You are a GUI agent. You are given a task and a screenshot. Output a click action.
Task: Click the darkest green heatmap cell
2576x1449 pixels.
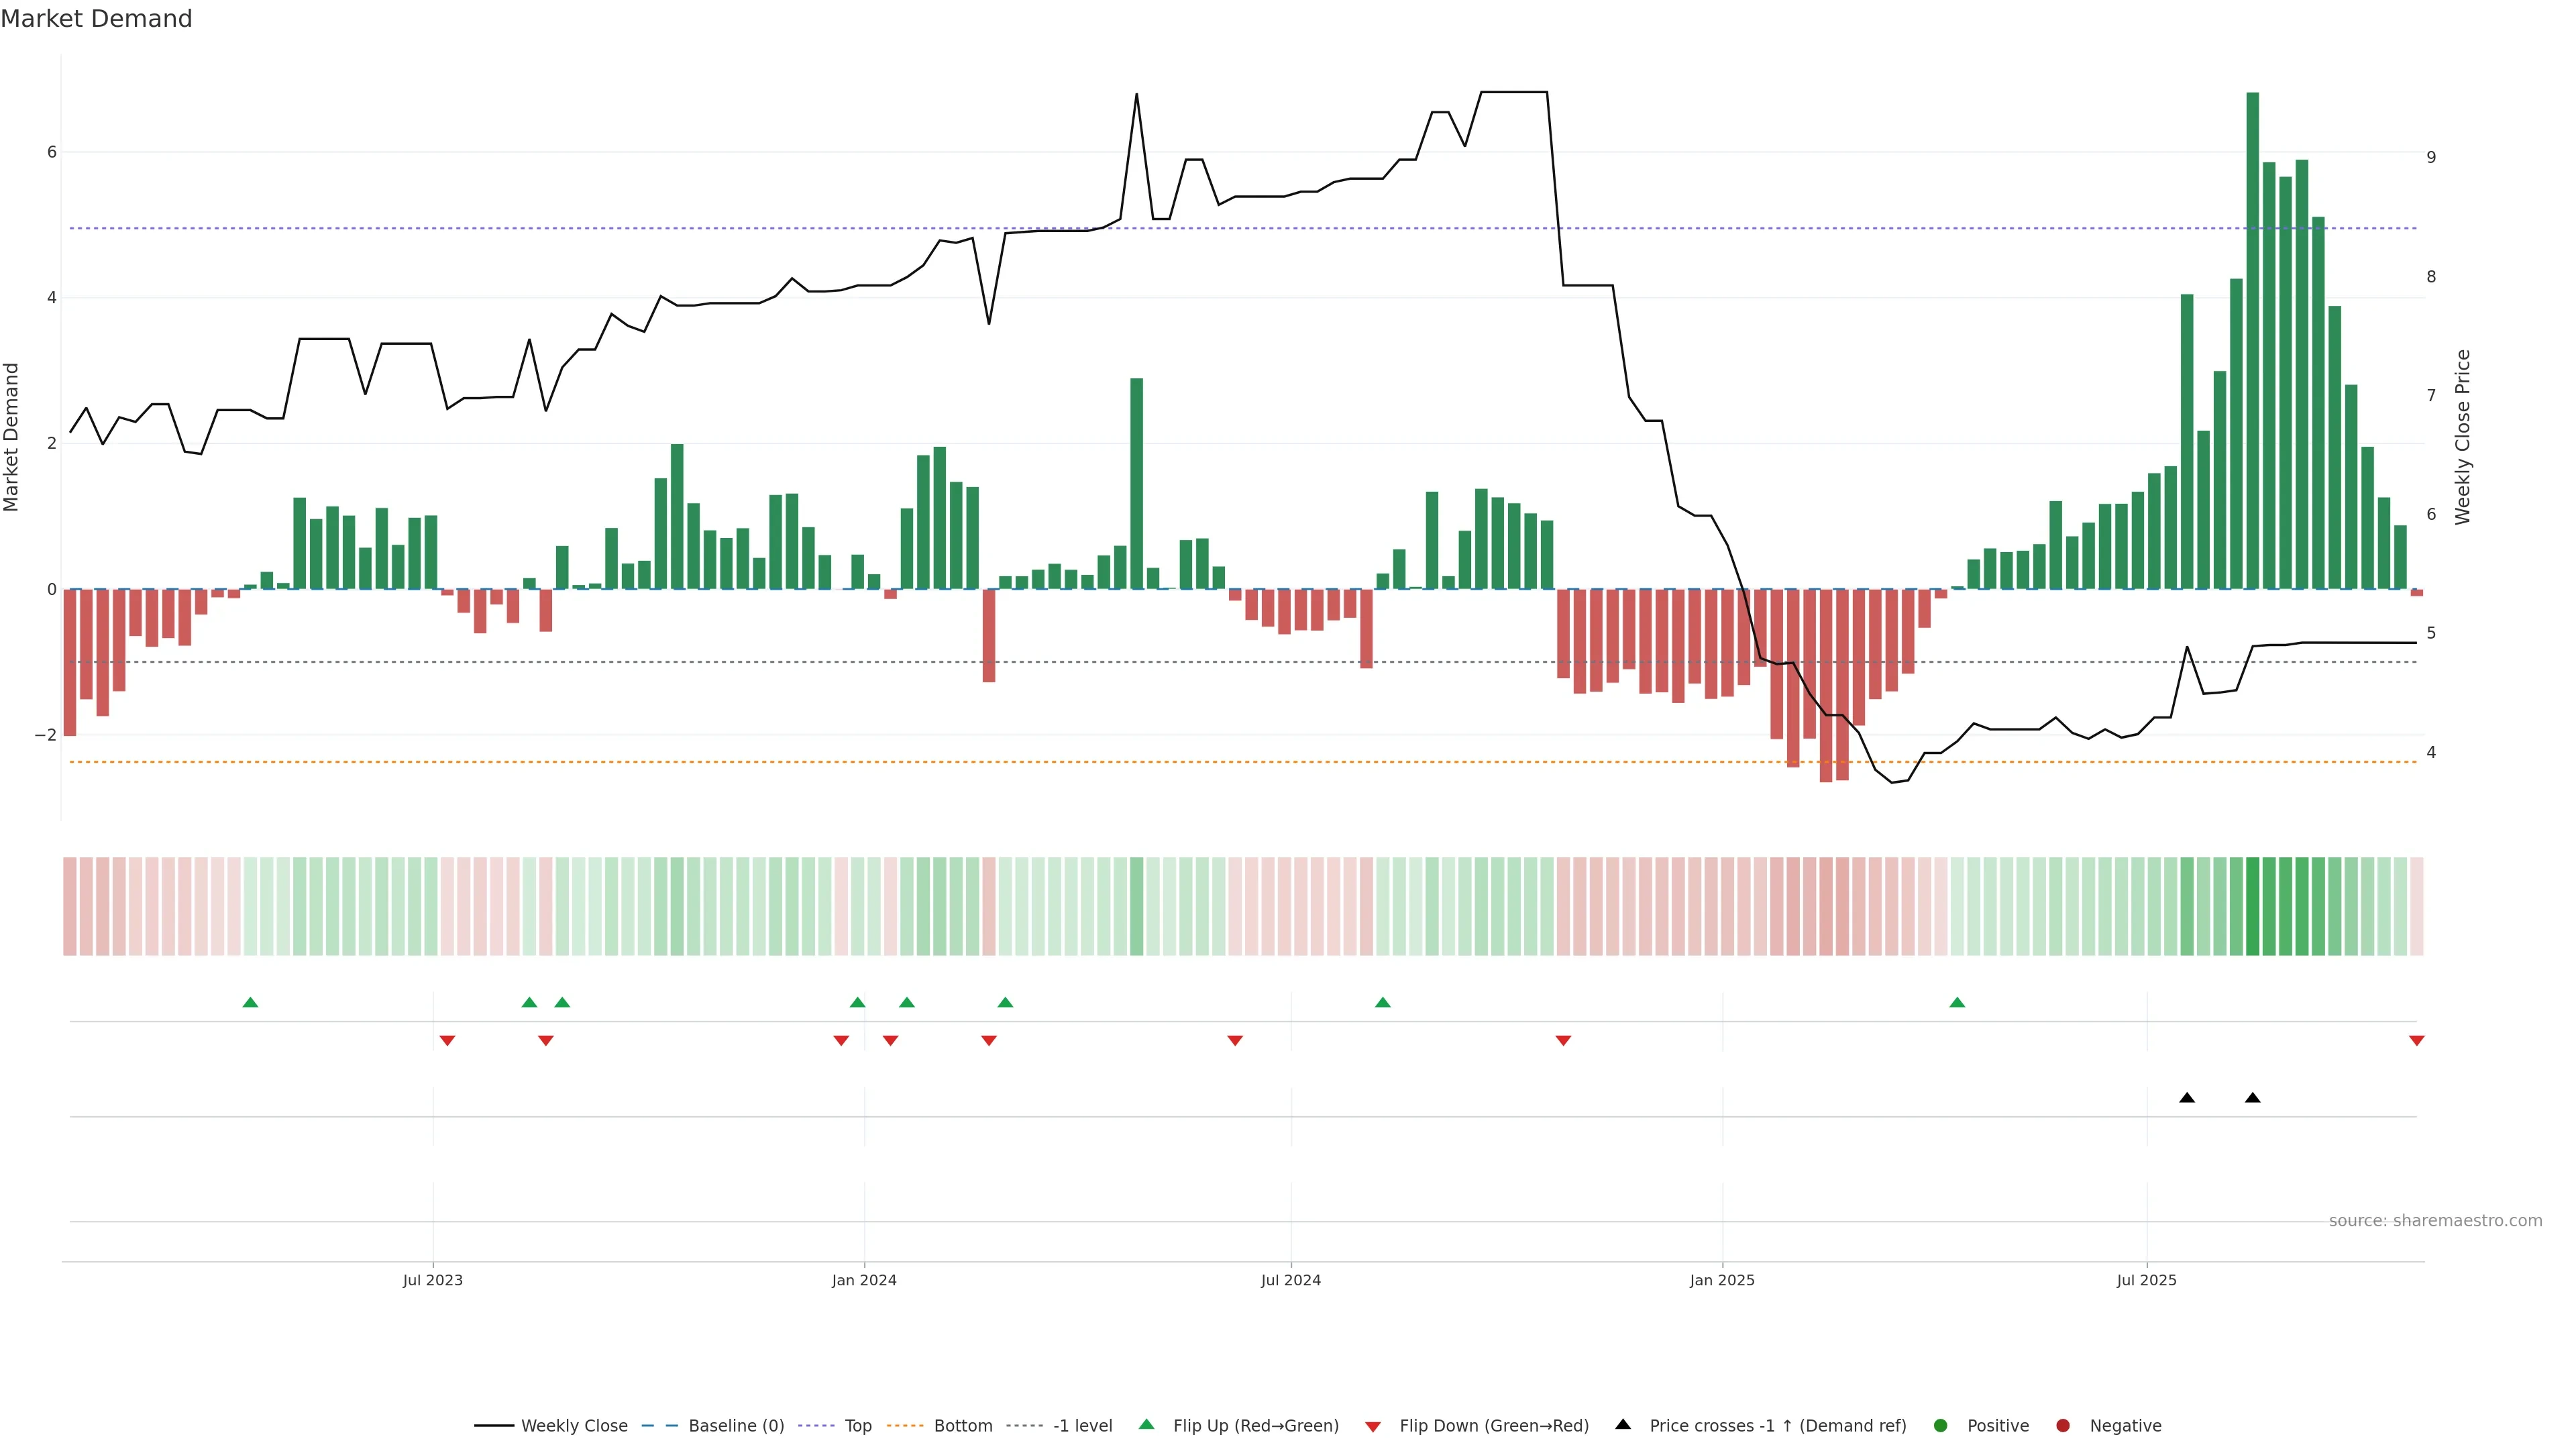click(x=2252, y=906)
